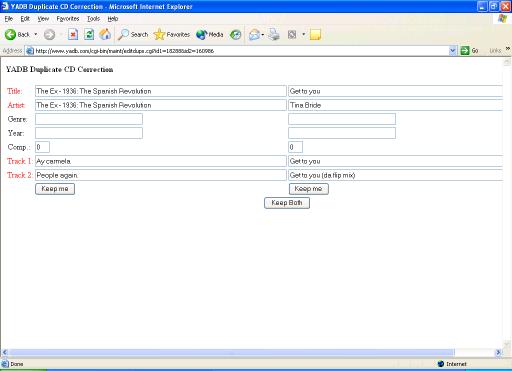Viewport: 512px width, 371px height.
Task: Click the 'Comp.:' label
Action: click(19, 147)
